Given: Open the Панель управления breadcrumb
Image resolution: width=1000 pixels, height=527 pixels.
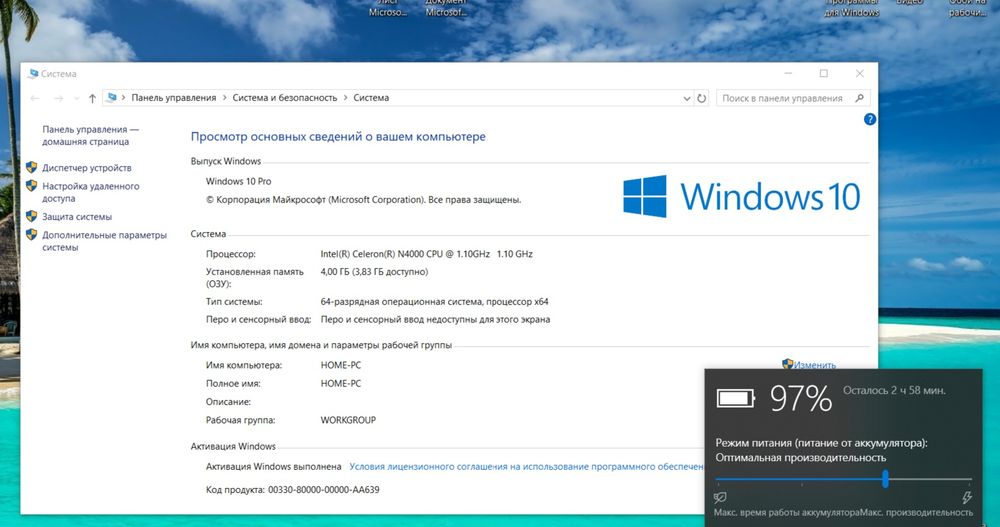Looking at the screenshot, I should point(173,98).
